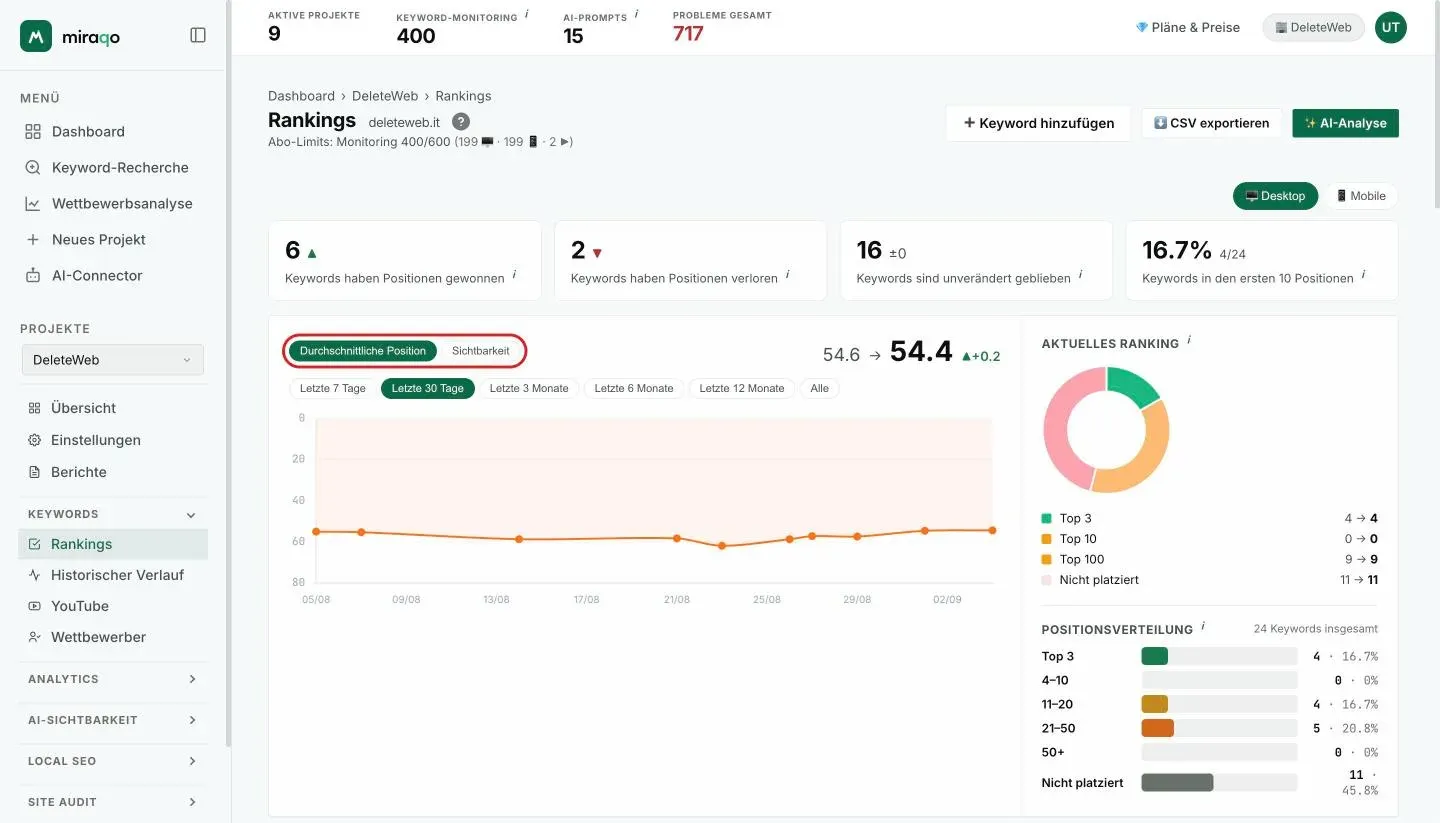Viewport: 1440px width, 823px height.
Task: Click the '54.4' average position value
Action: pyautogui.click(x=921, y=351)
